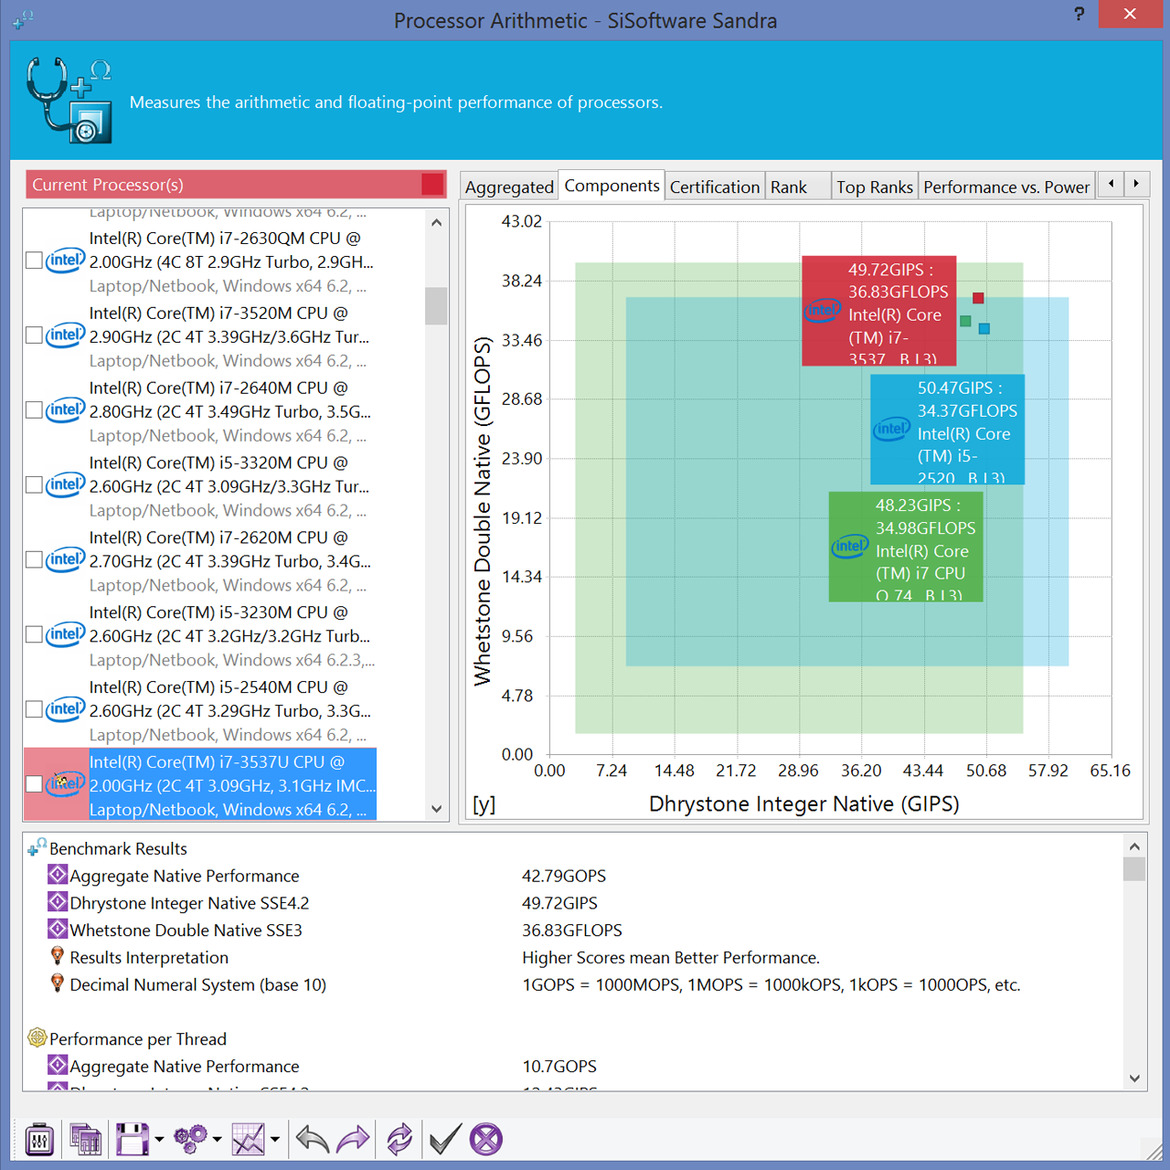Select the Components tab

[x=612, y=185]
